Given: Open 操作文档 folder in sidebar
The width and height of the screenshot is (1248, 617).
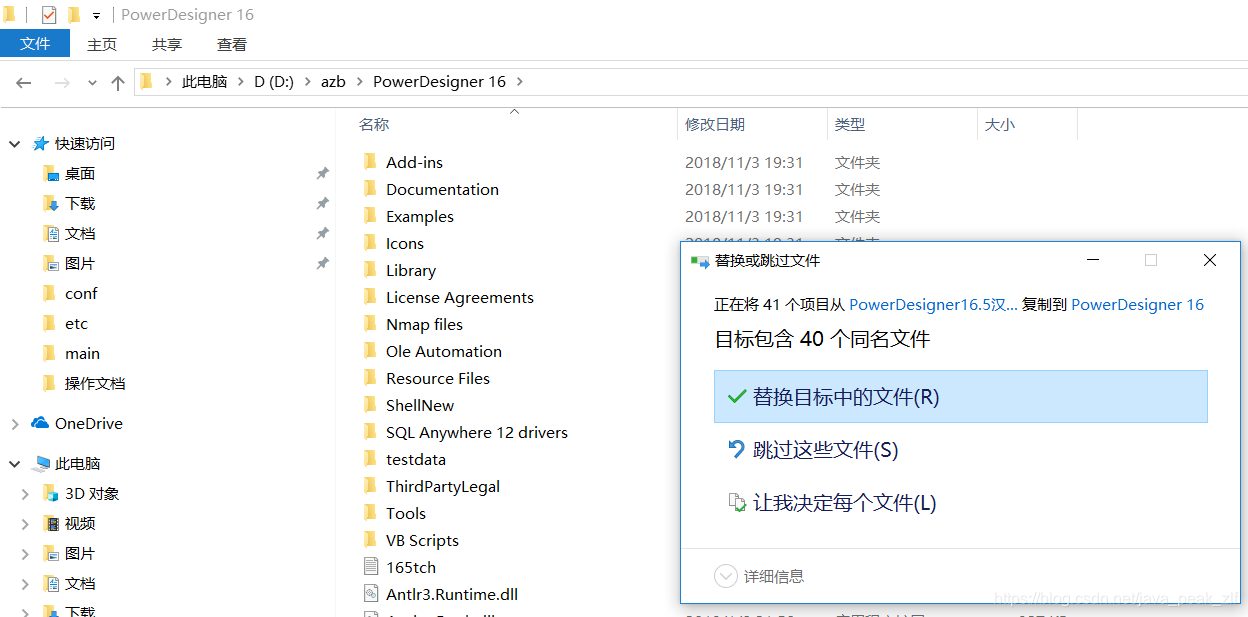Looking at the screenshot, I should 95,384.
